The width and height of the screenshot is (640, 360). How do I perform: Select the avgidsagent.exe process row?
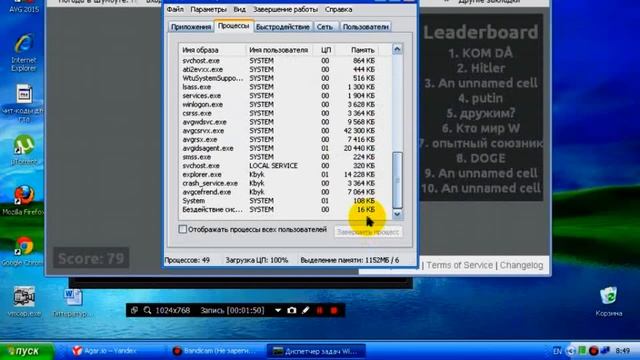(x=278, y=148)
